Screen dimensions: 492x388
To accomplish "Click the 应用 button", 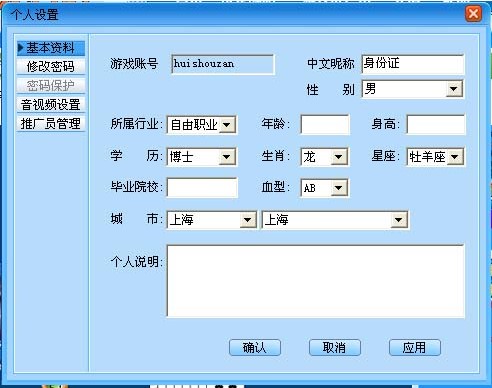I will pyautogui.click(x=415, y=348).
